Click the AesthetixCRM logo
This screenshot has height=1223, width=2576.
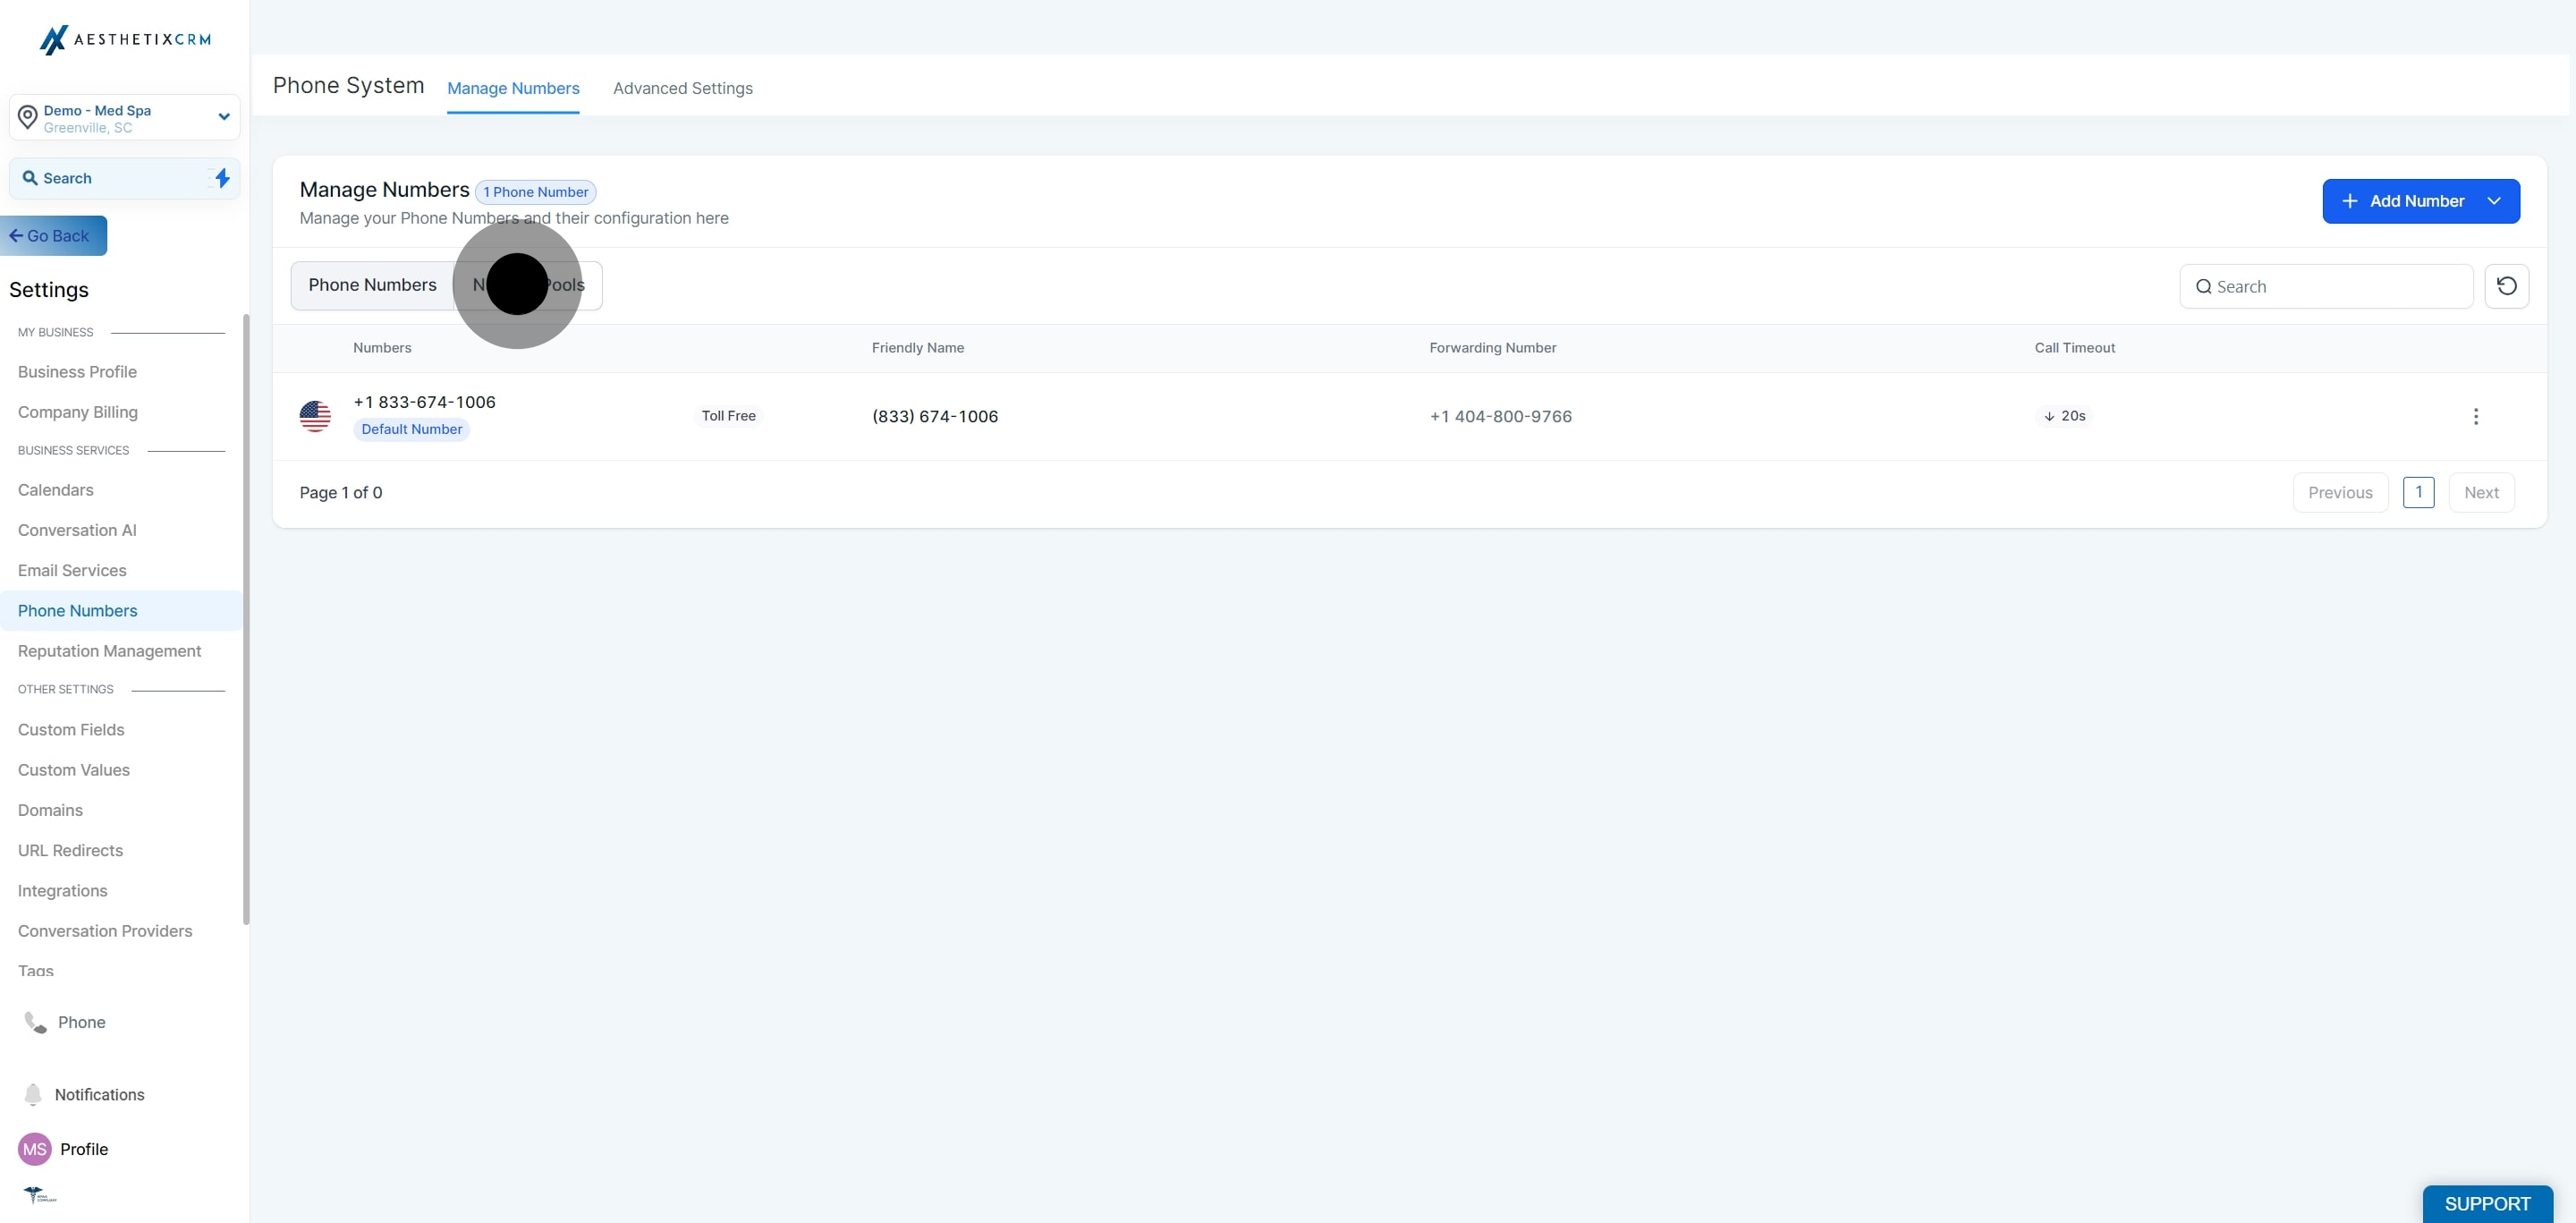point(125,40)
